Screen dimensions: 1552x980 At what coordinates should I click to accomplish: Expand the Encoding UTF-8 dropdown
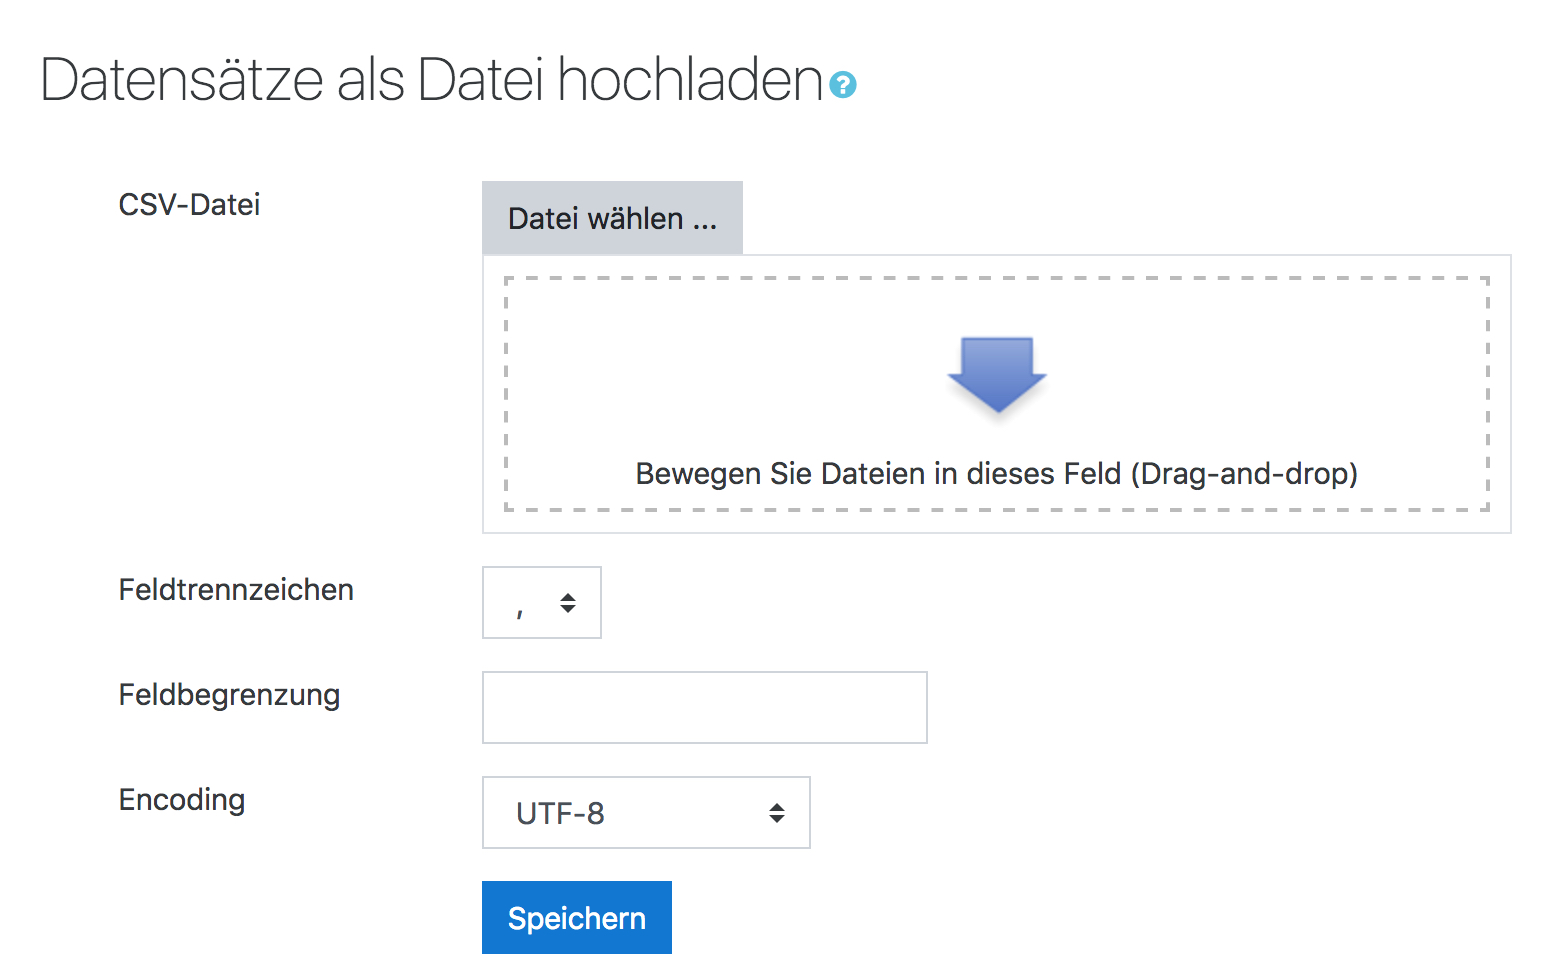click(x=646, y=813)
